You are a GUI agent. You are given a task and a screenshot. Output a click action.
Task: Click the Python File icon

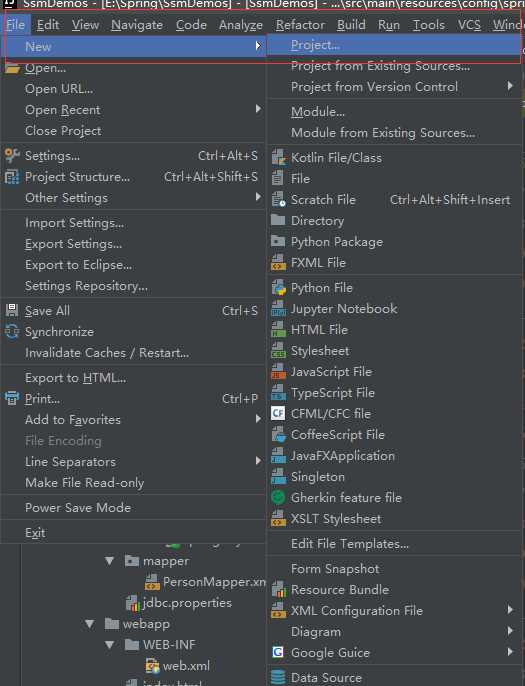pyautogui.click(x=278, y=287)
